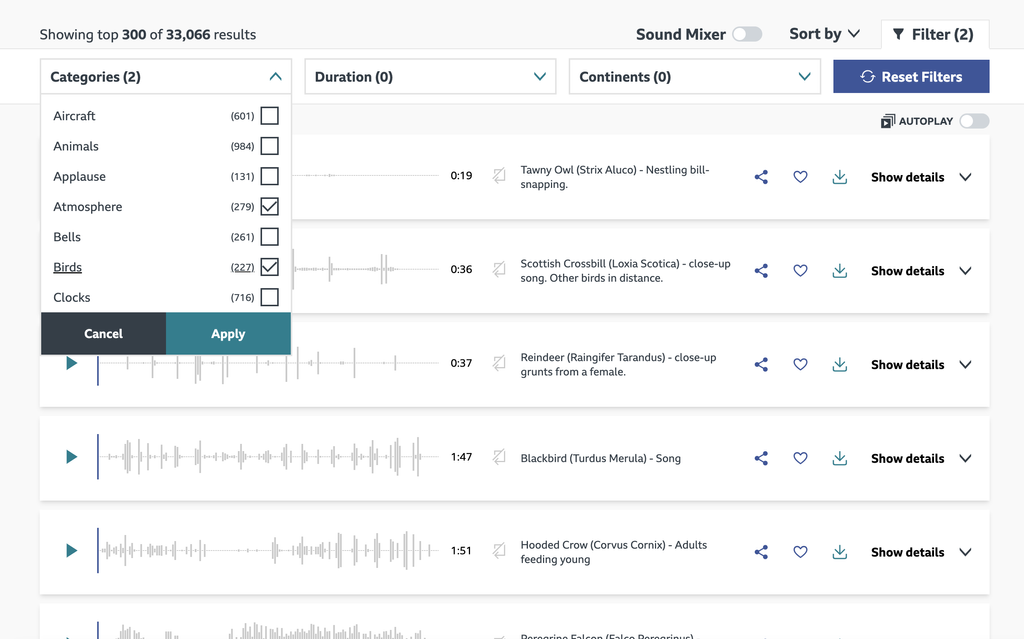Image resolution: width=1024 pixels, height=639 pixels.
Task: Reset all filters
Action: click(911, 76)
